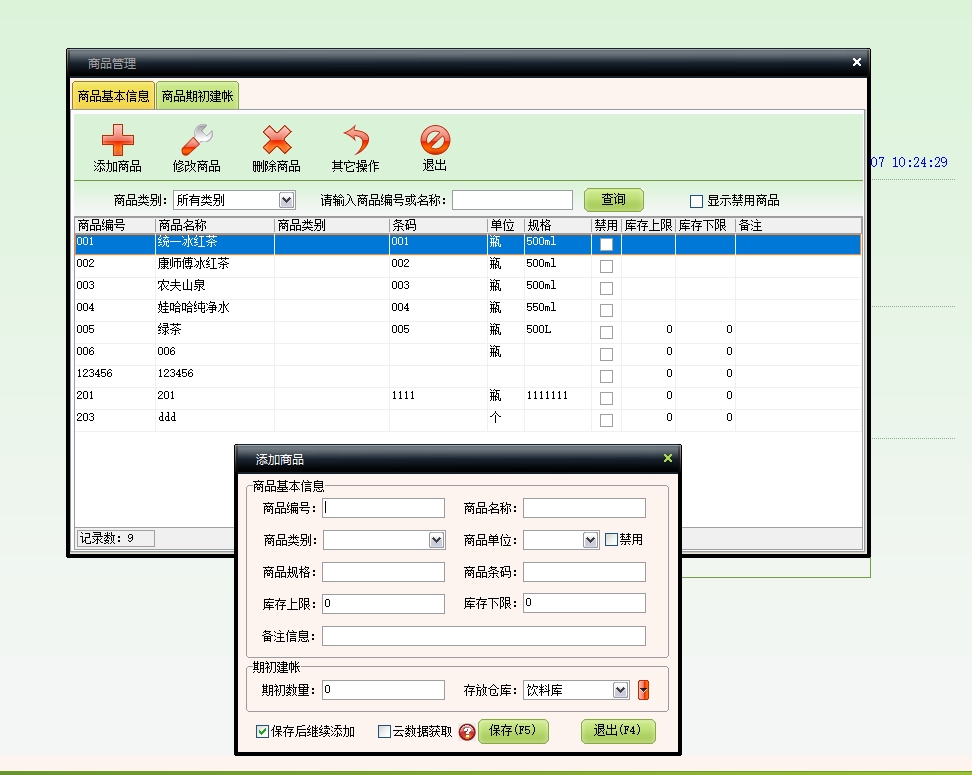Select the 商品基本信息 tab

[x=113, y=96]
